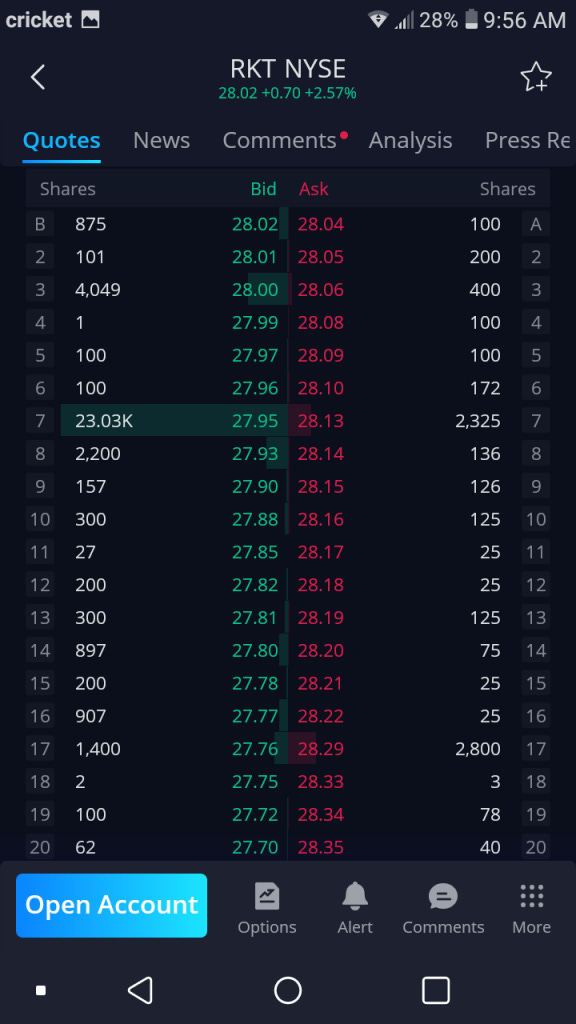Image resolution: width=576 pixels, height=1024 pixels.
Task: Select the ask price 28.20
Action: coord(321,650)
